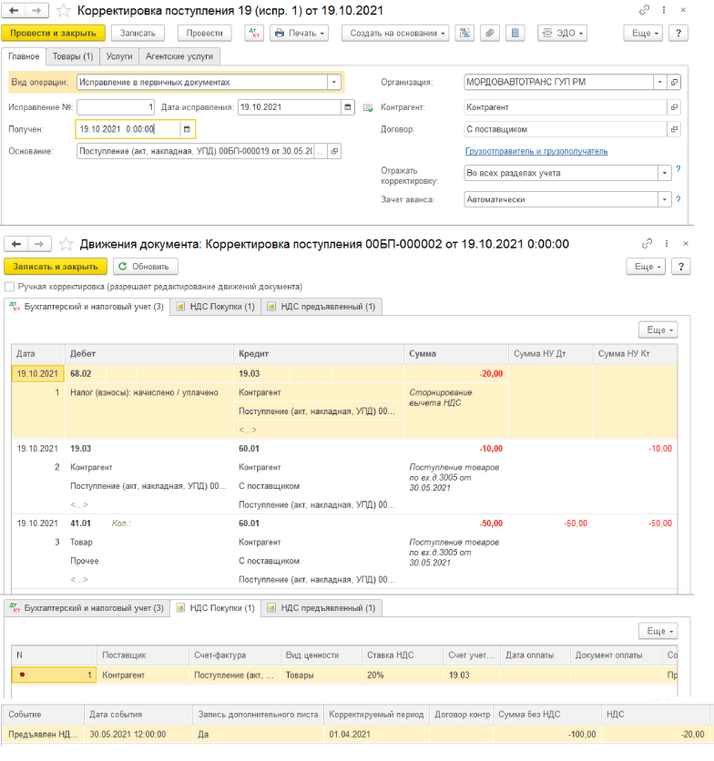Open the Создать на основании menu
714x761 pixels.
click(x=398, y=33)
